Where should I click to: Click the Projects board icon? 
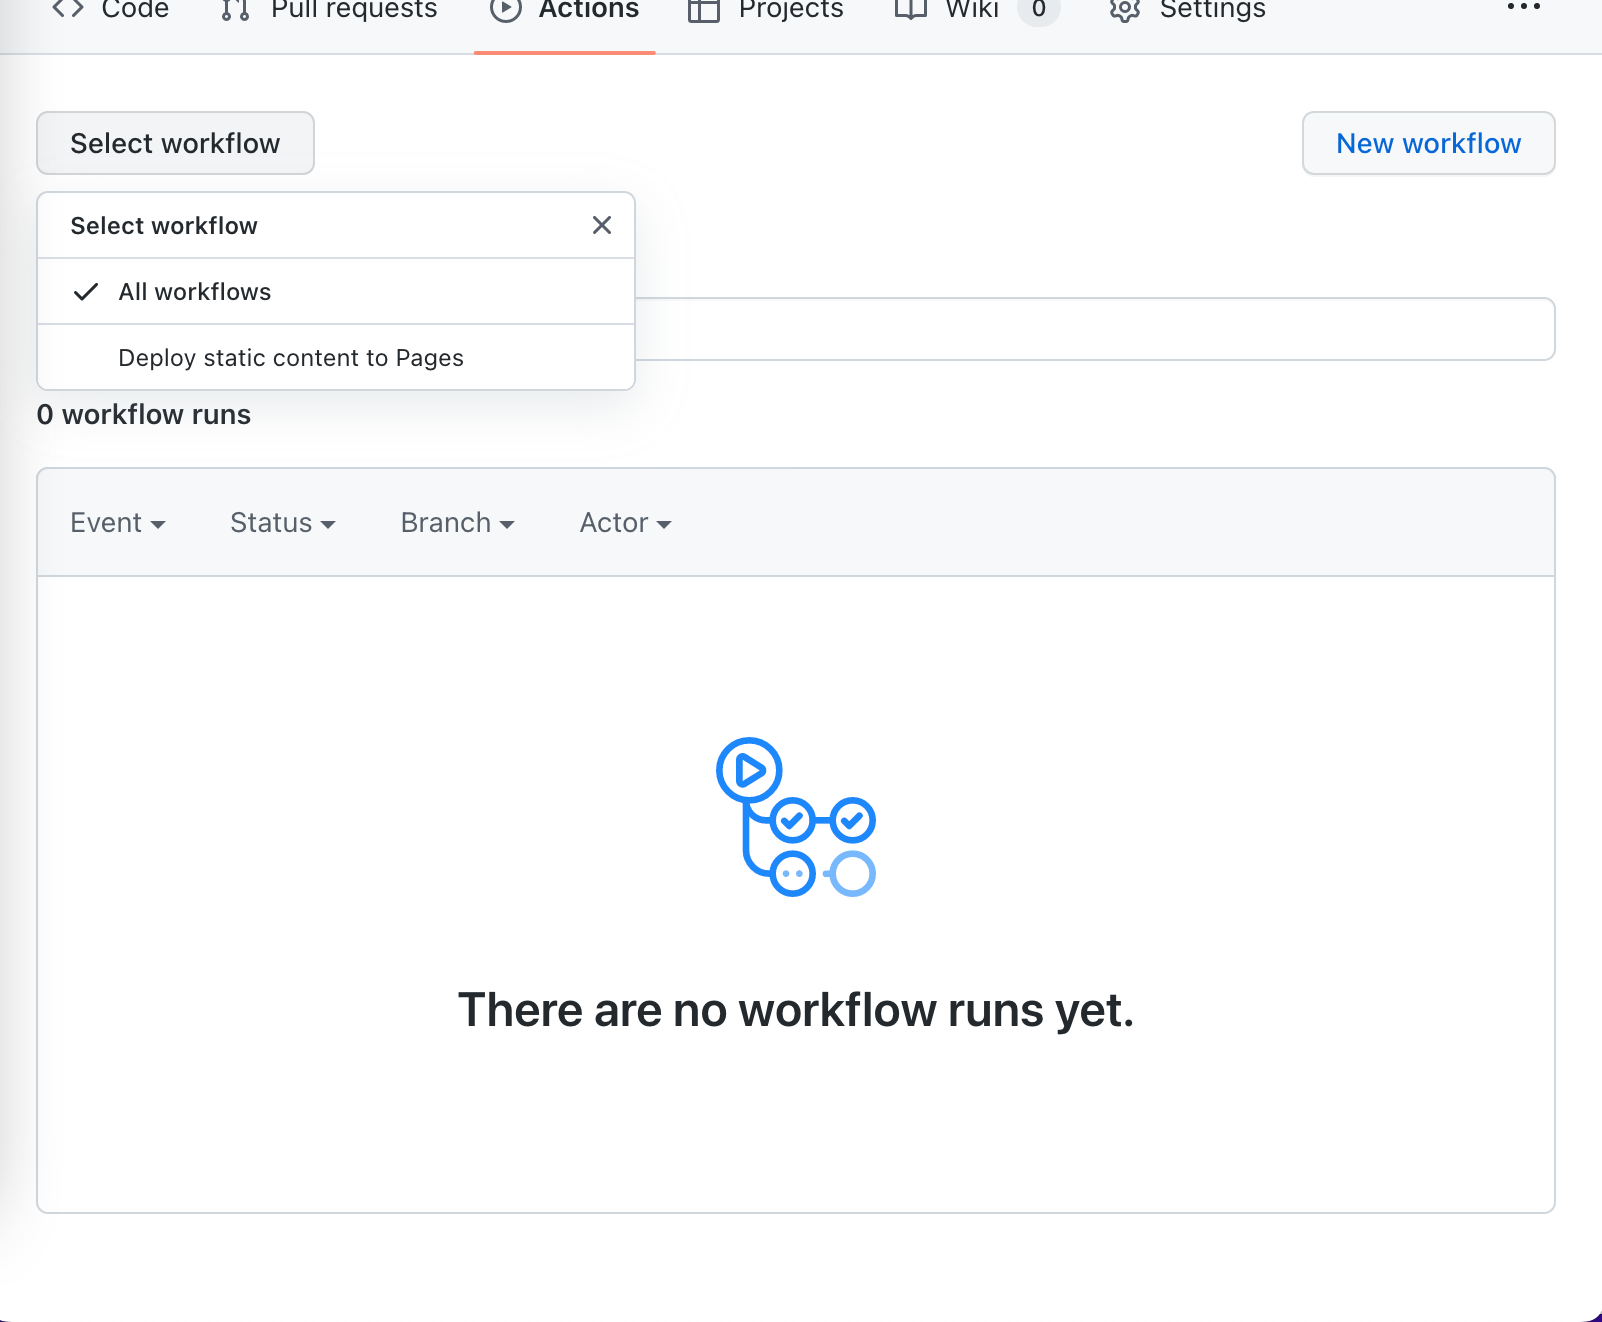(703, 10)
